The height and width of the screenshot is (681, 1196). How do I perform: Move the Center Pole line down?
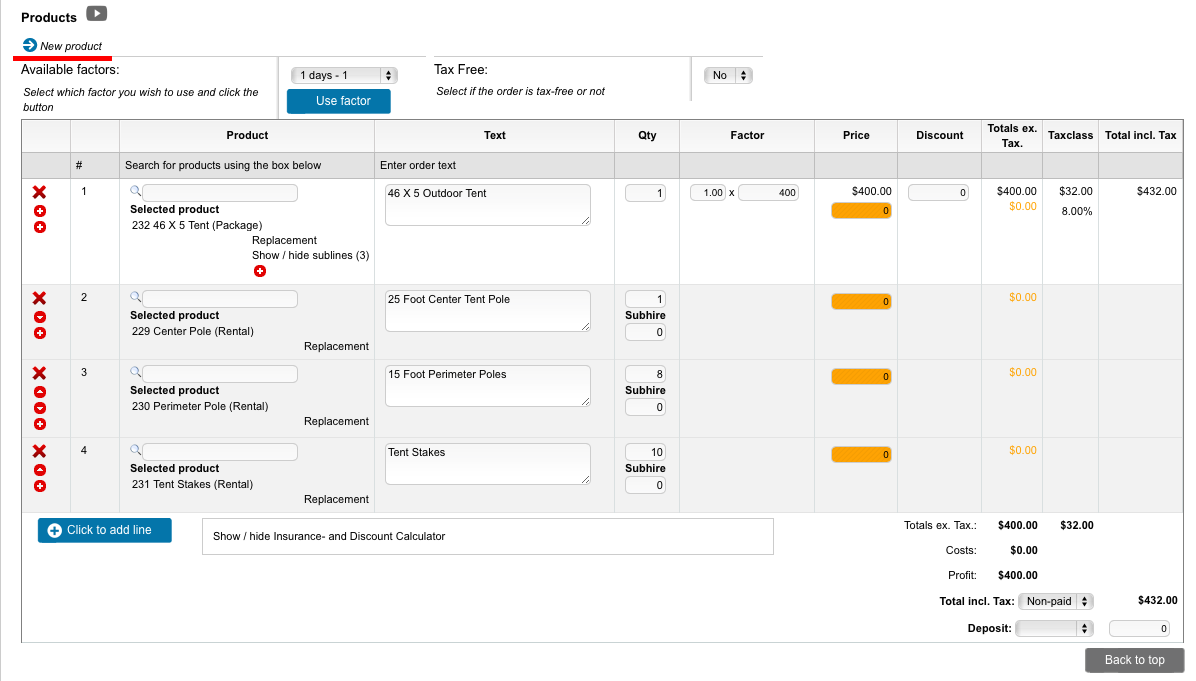point(40,317)
